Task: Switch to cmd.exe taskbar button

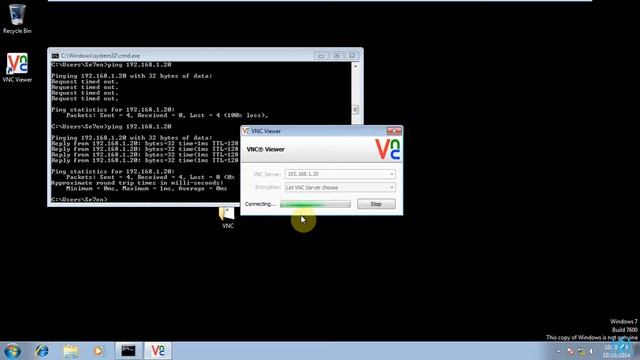Action: (x=128, y=351)
